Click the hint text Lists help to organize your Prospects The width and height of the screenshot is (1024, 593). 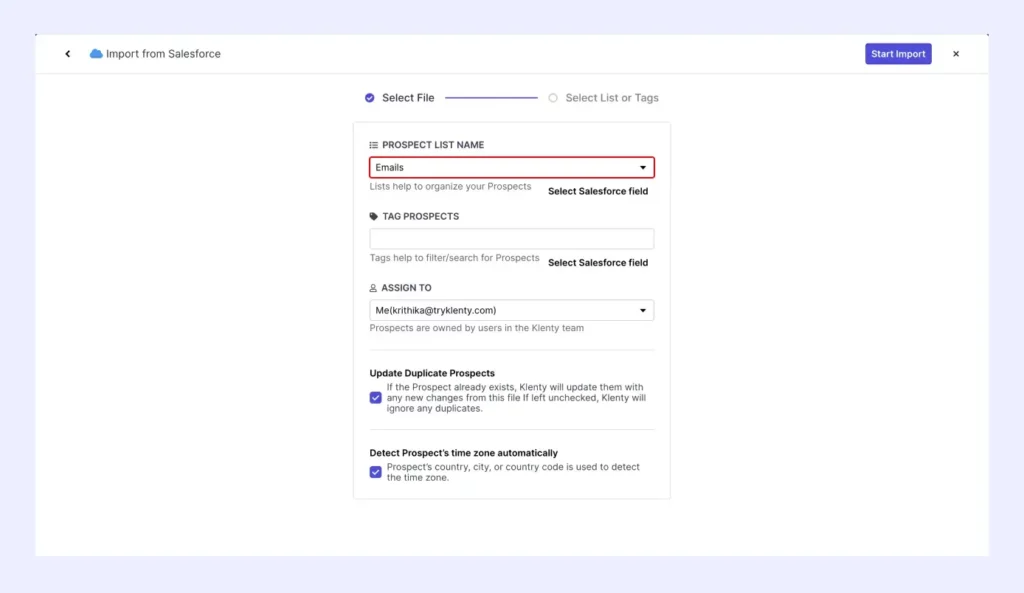pos(450,187)
